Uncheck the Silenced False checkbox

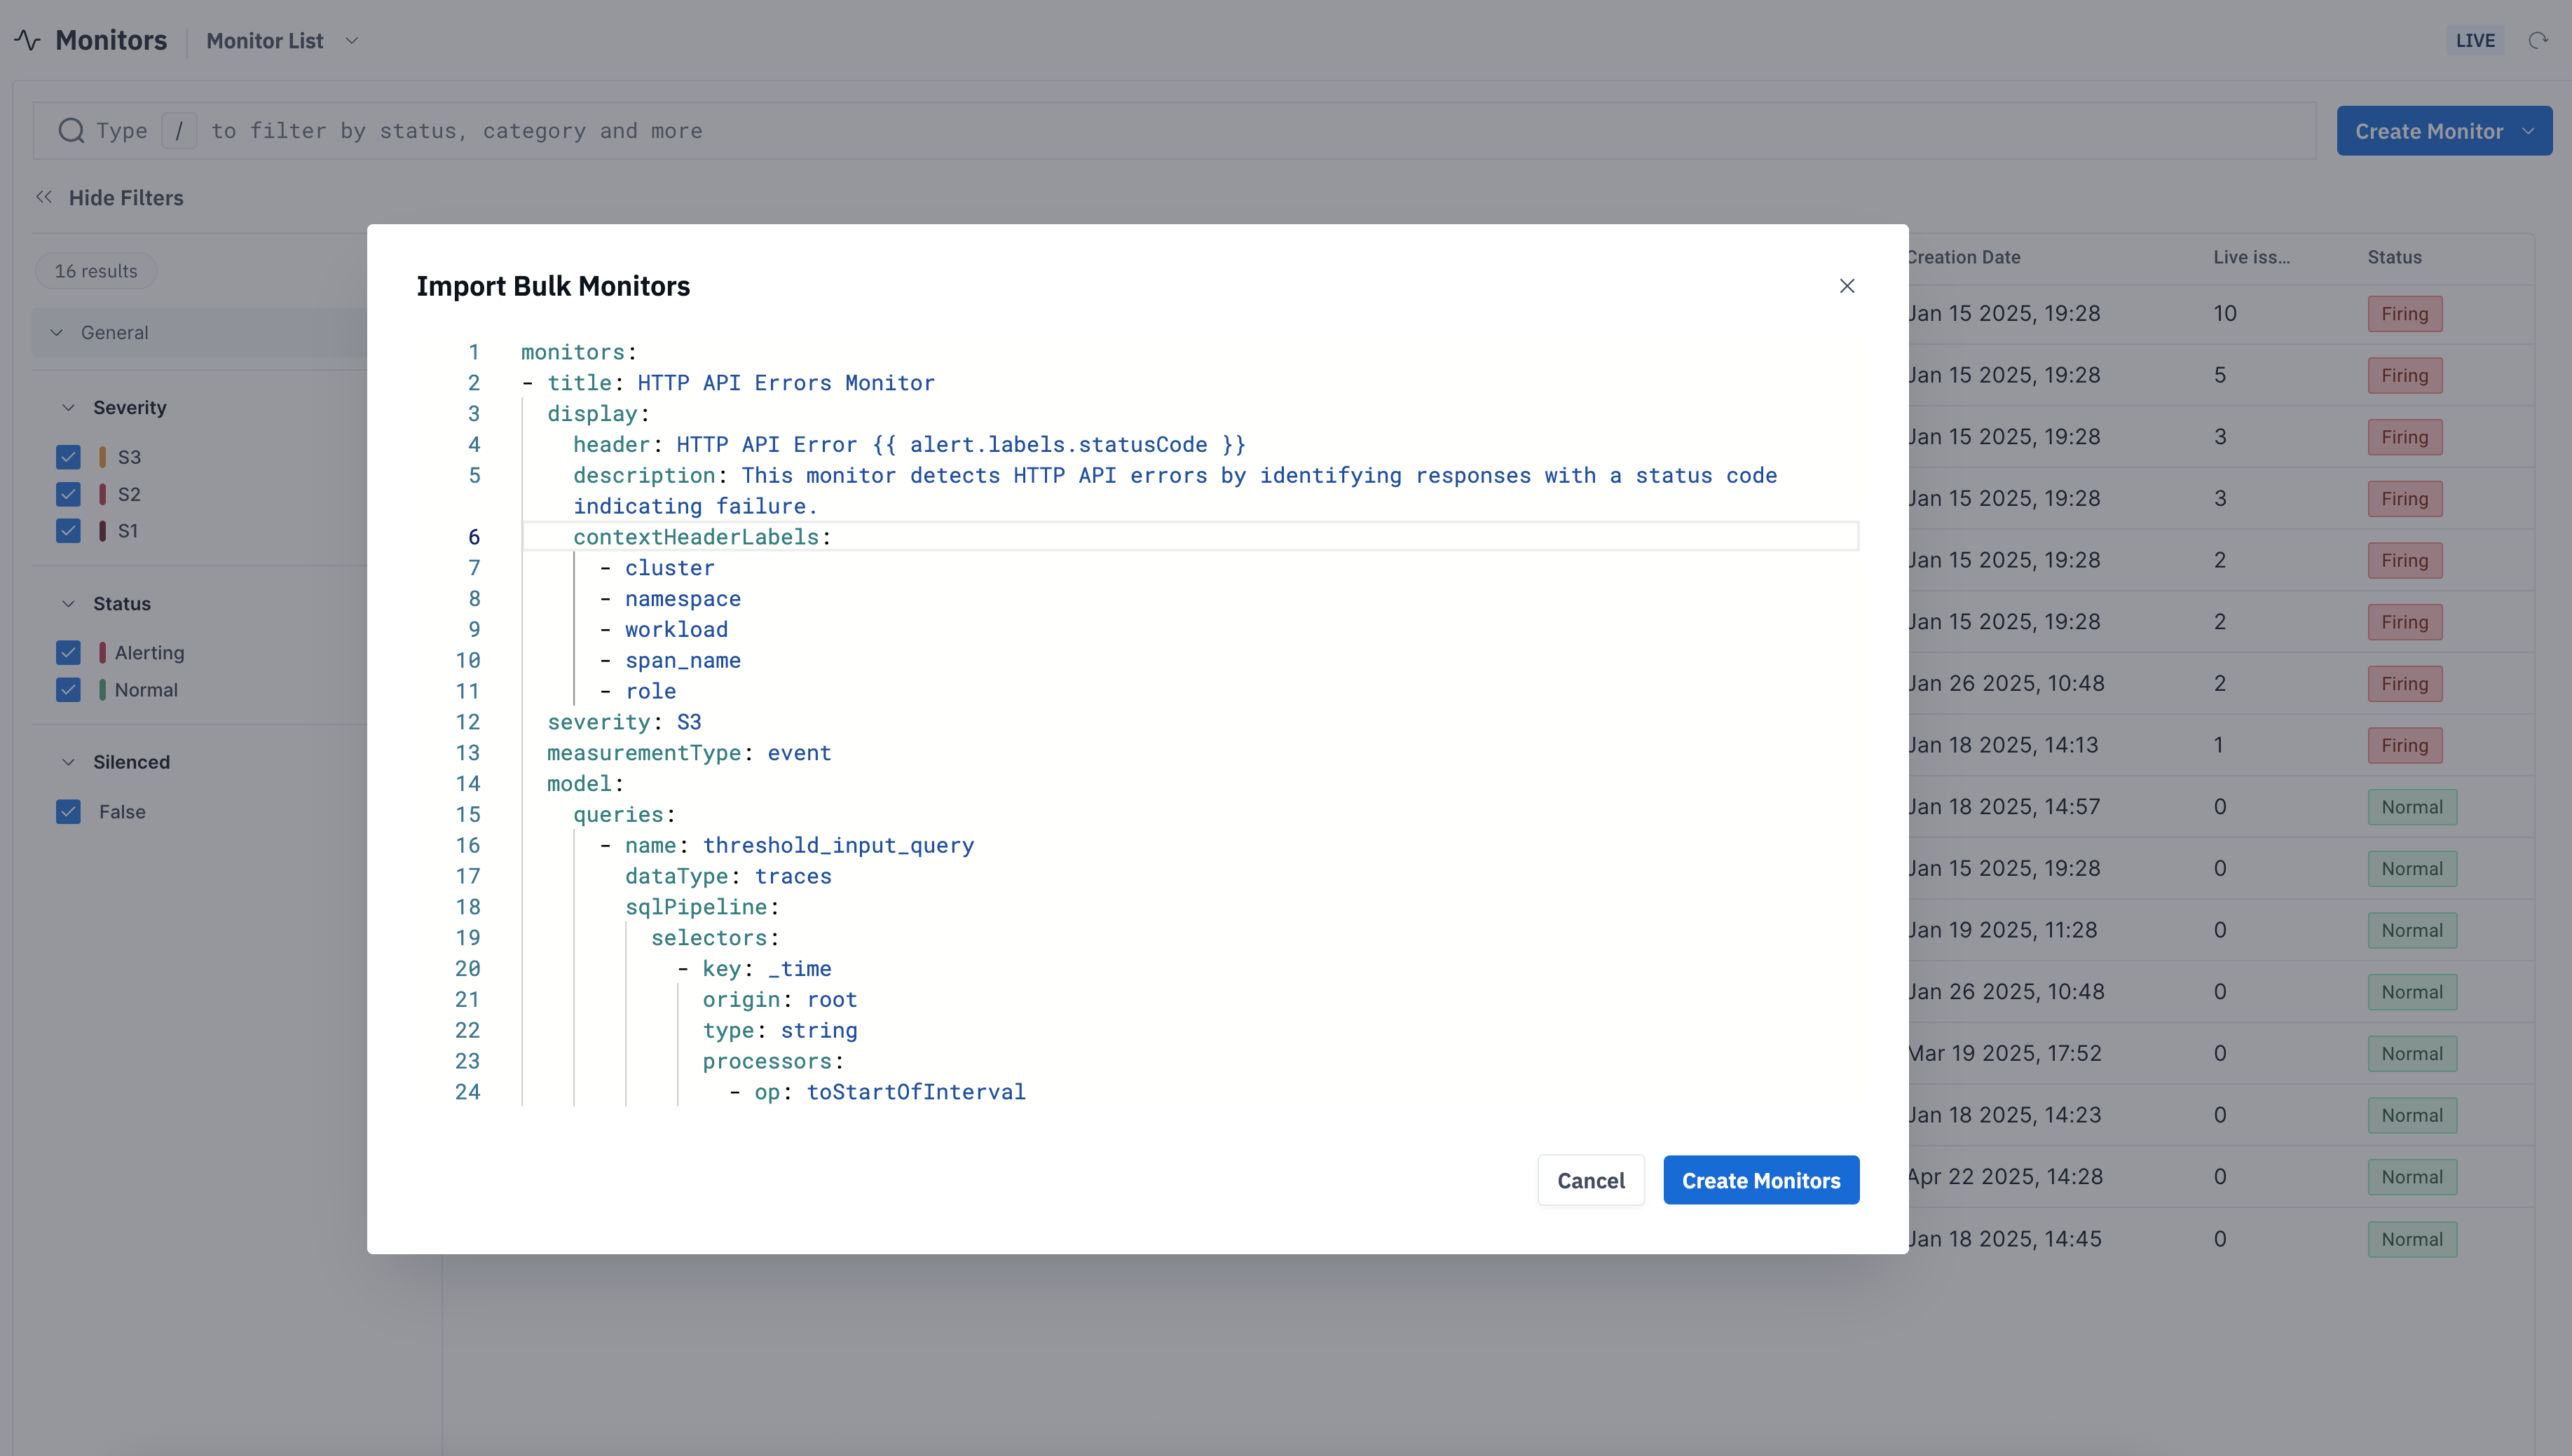(x=68, y=812)
